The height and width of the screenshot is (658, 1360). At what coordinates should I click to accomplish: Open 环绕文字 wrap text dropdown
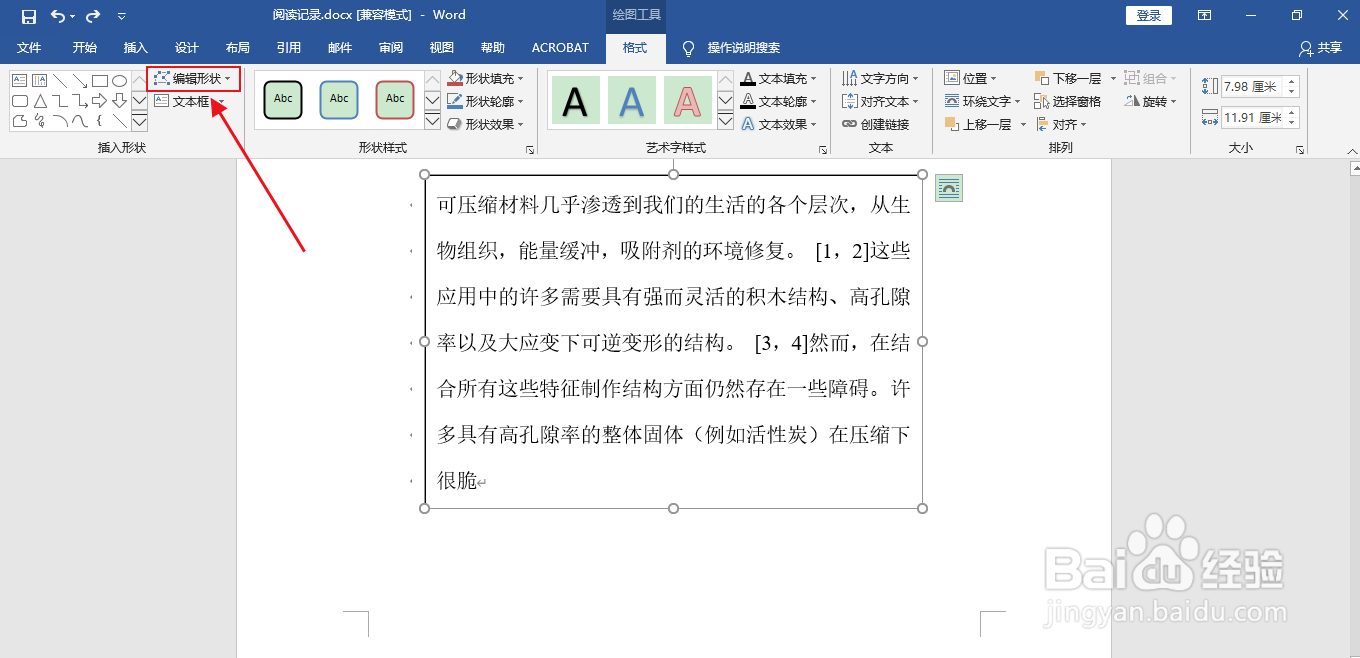(x=982, y=101)
